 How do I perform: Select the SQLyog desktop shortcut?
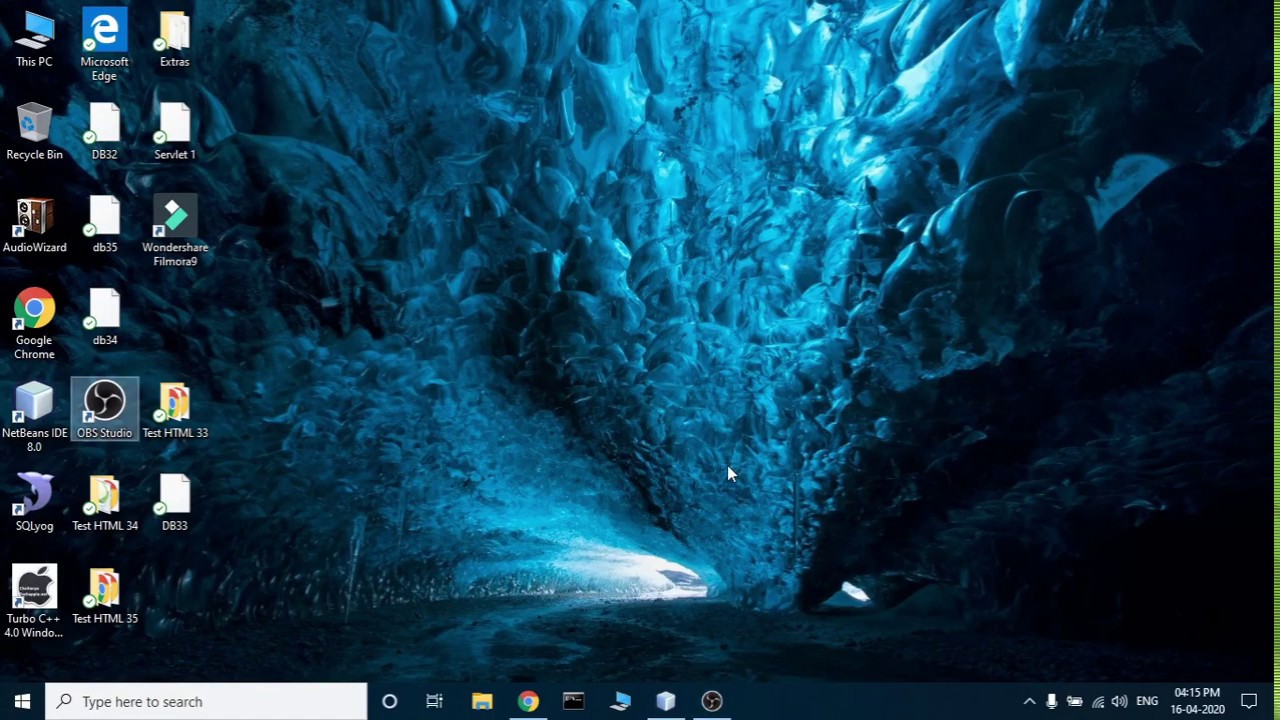point(34,504)
